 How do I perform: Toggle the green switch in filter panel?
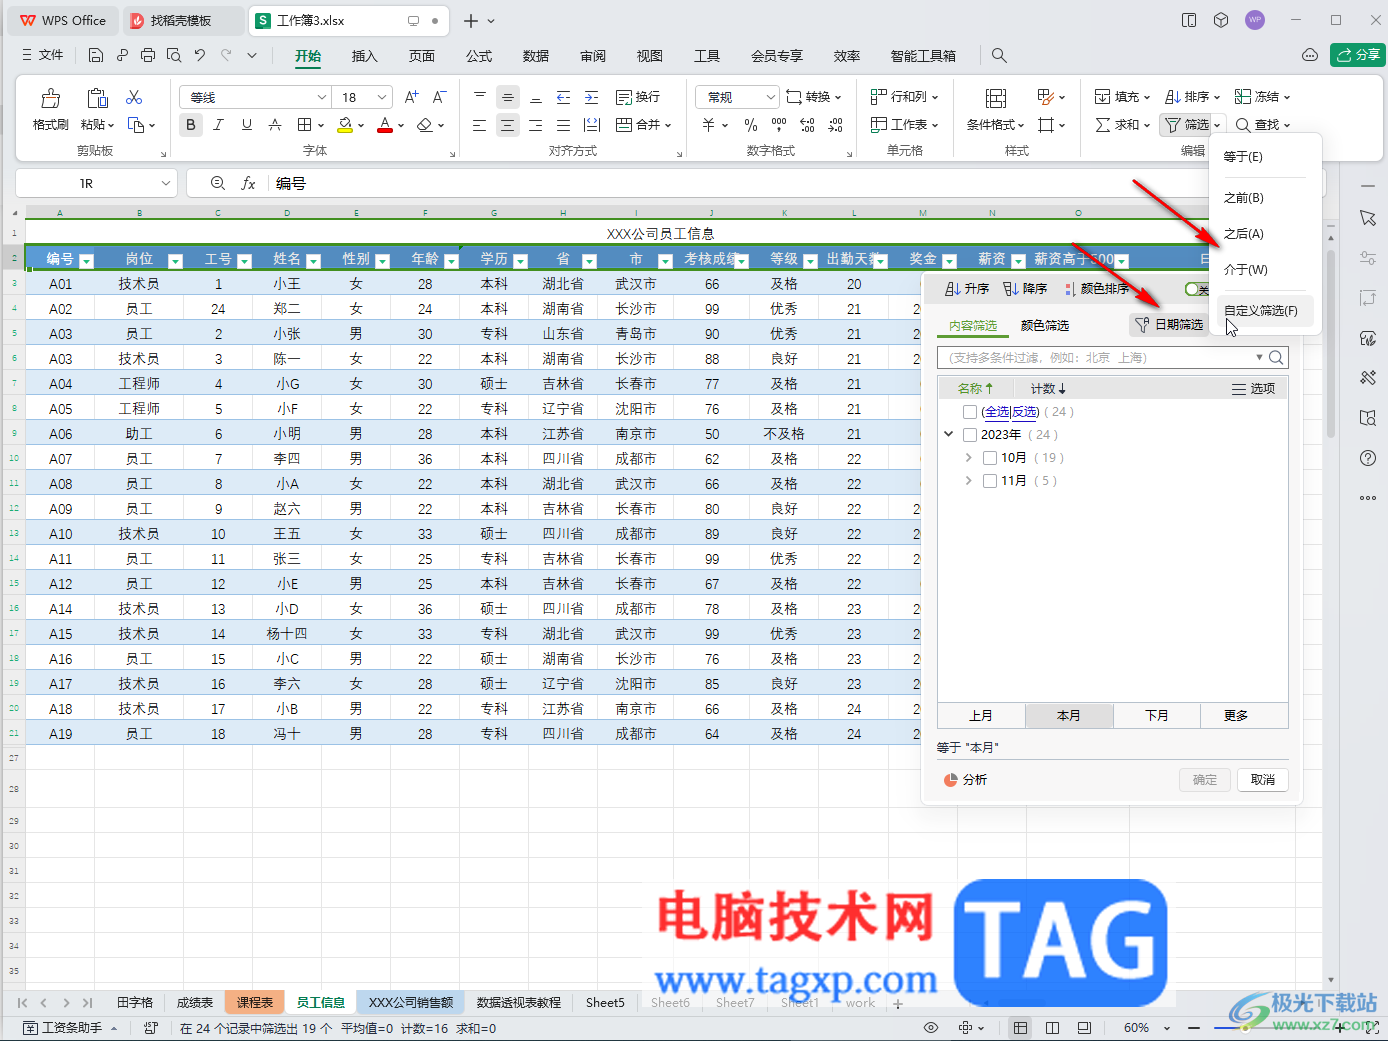tap(1197, 289)
